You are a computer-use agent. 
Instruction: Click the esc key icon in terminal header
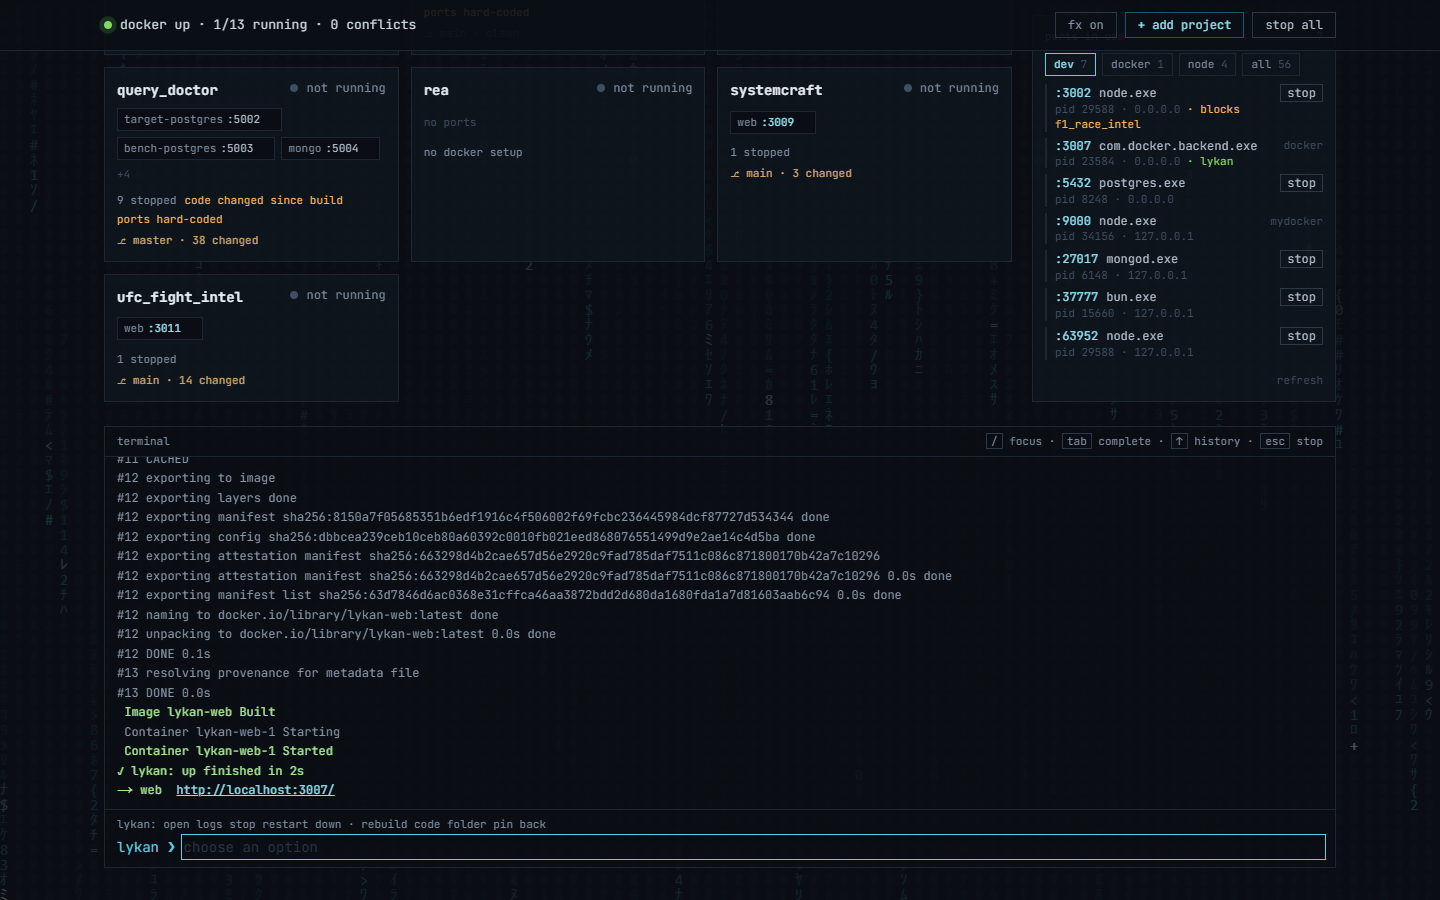click(1275, 441)
